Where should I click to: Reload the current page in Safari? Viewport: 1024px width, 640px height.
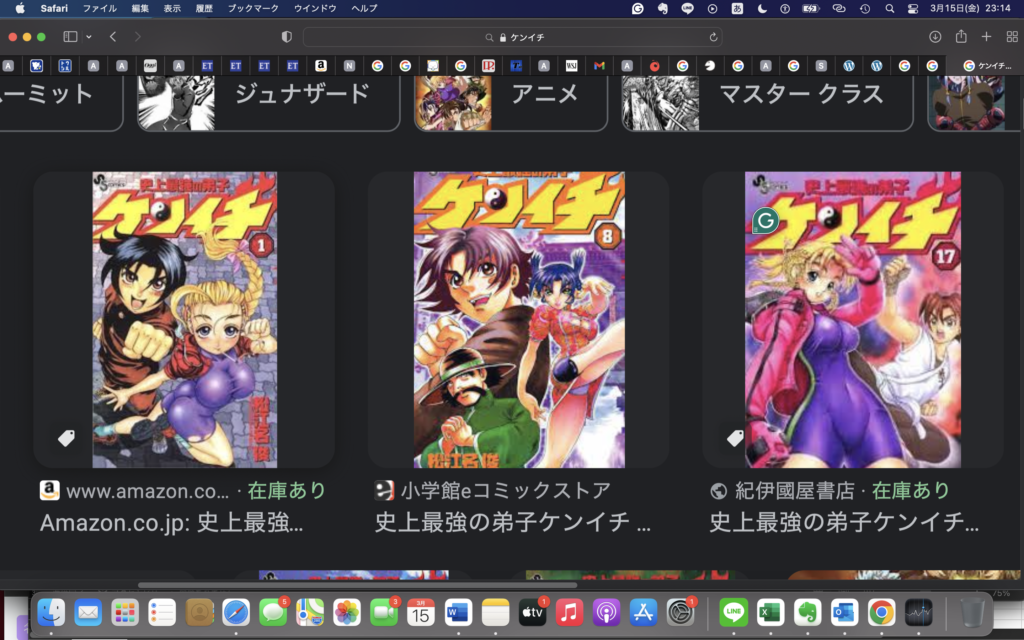714,37
